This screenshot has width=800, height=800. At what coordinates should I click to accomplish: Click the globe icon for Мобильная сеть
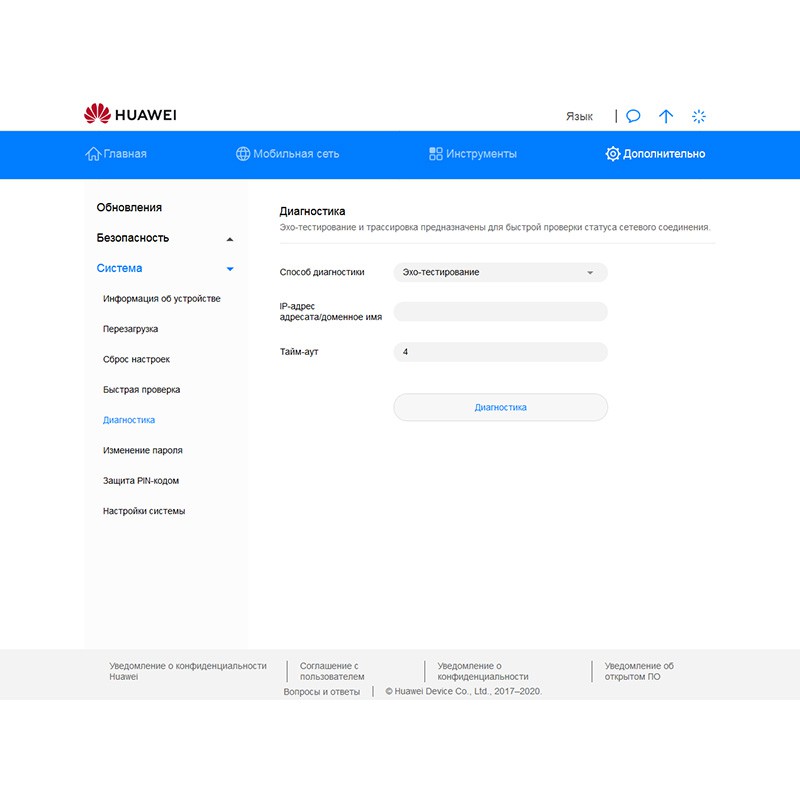[x=243, y=154]
